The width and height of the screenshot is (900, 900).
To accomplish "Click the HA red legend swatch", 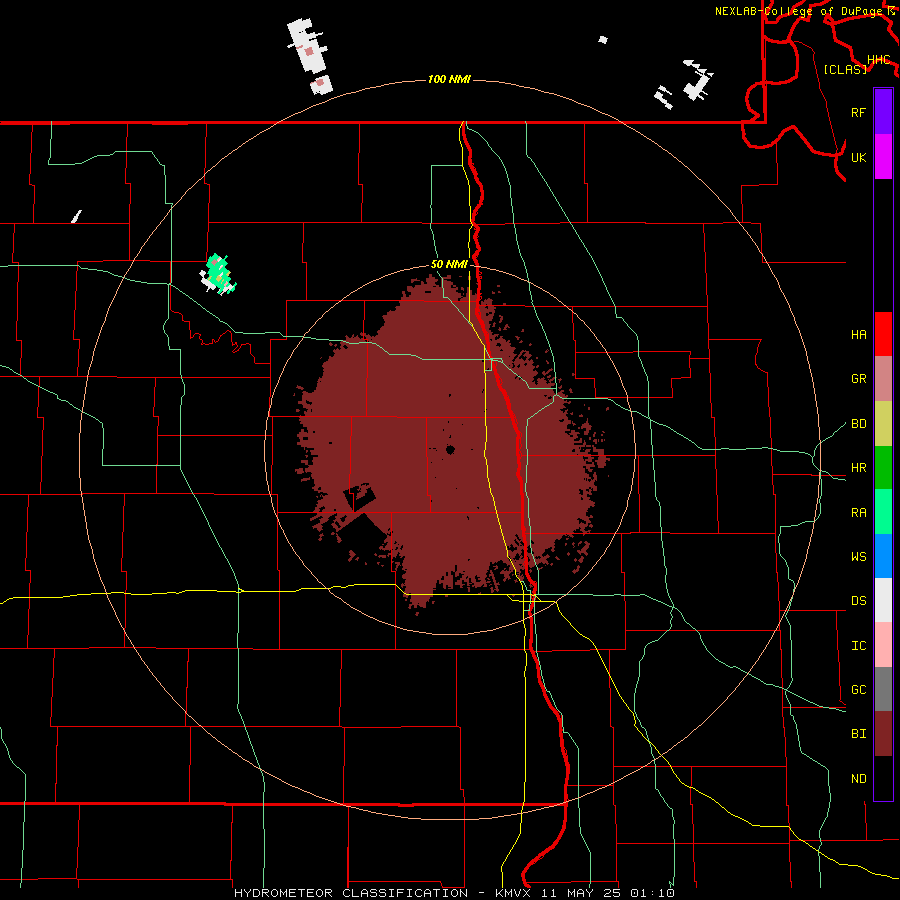I will [x=883, y=334].
